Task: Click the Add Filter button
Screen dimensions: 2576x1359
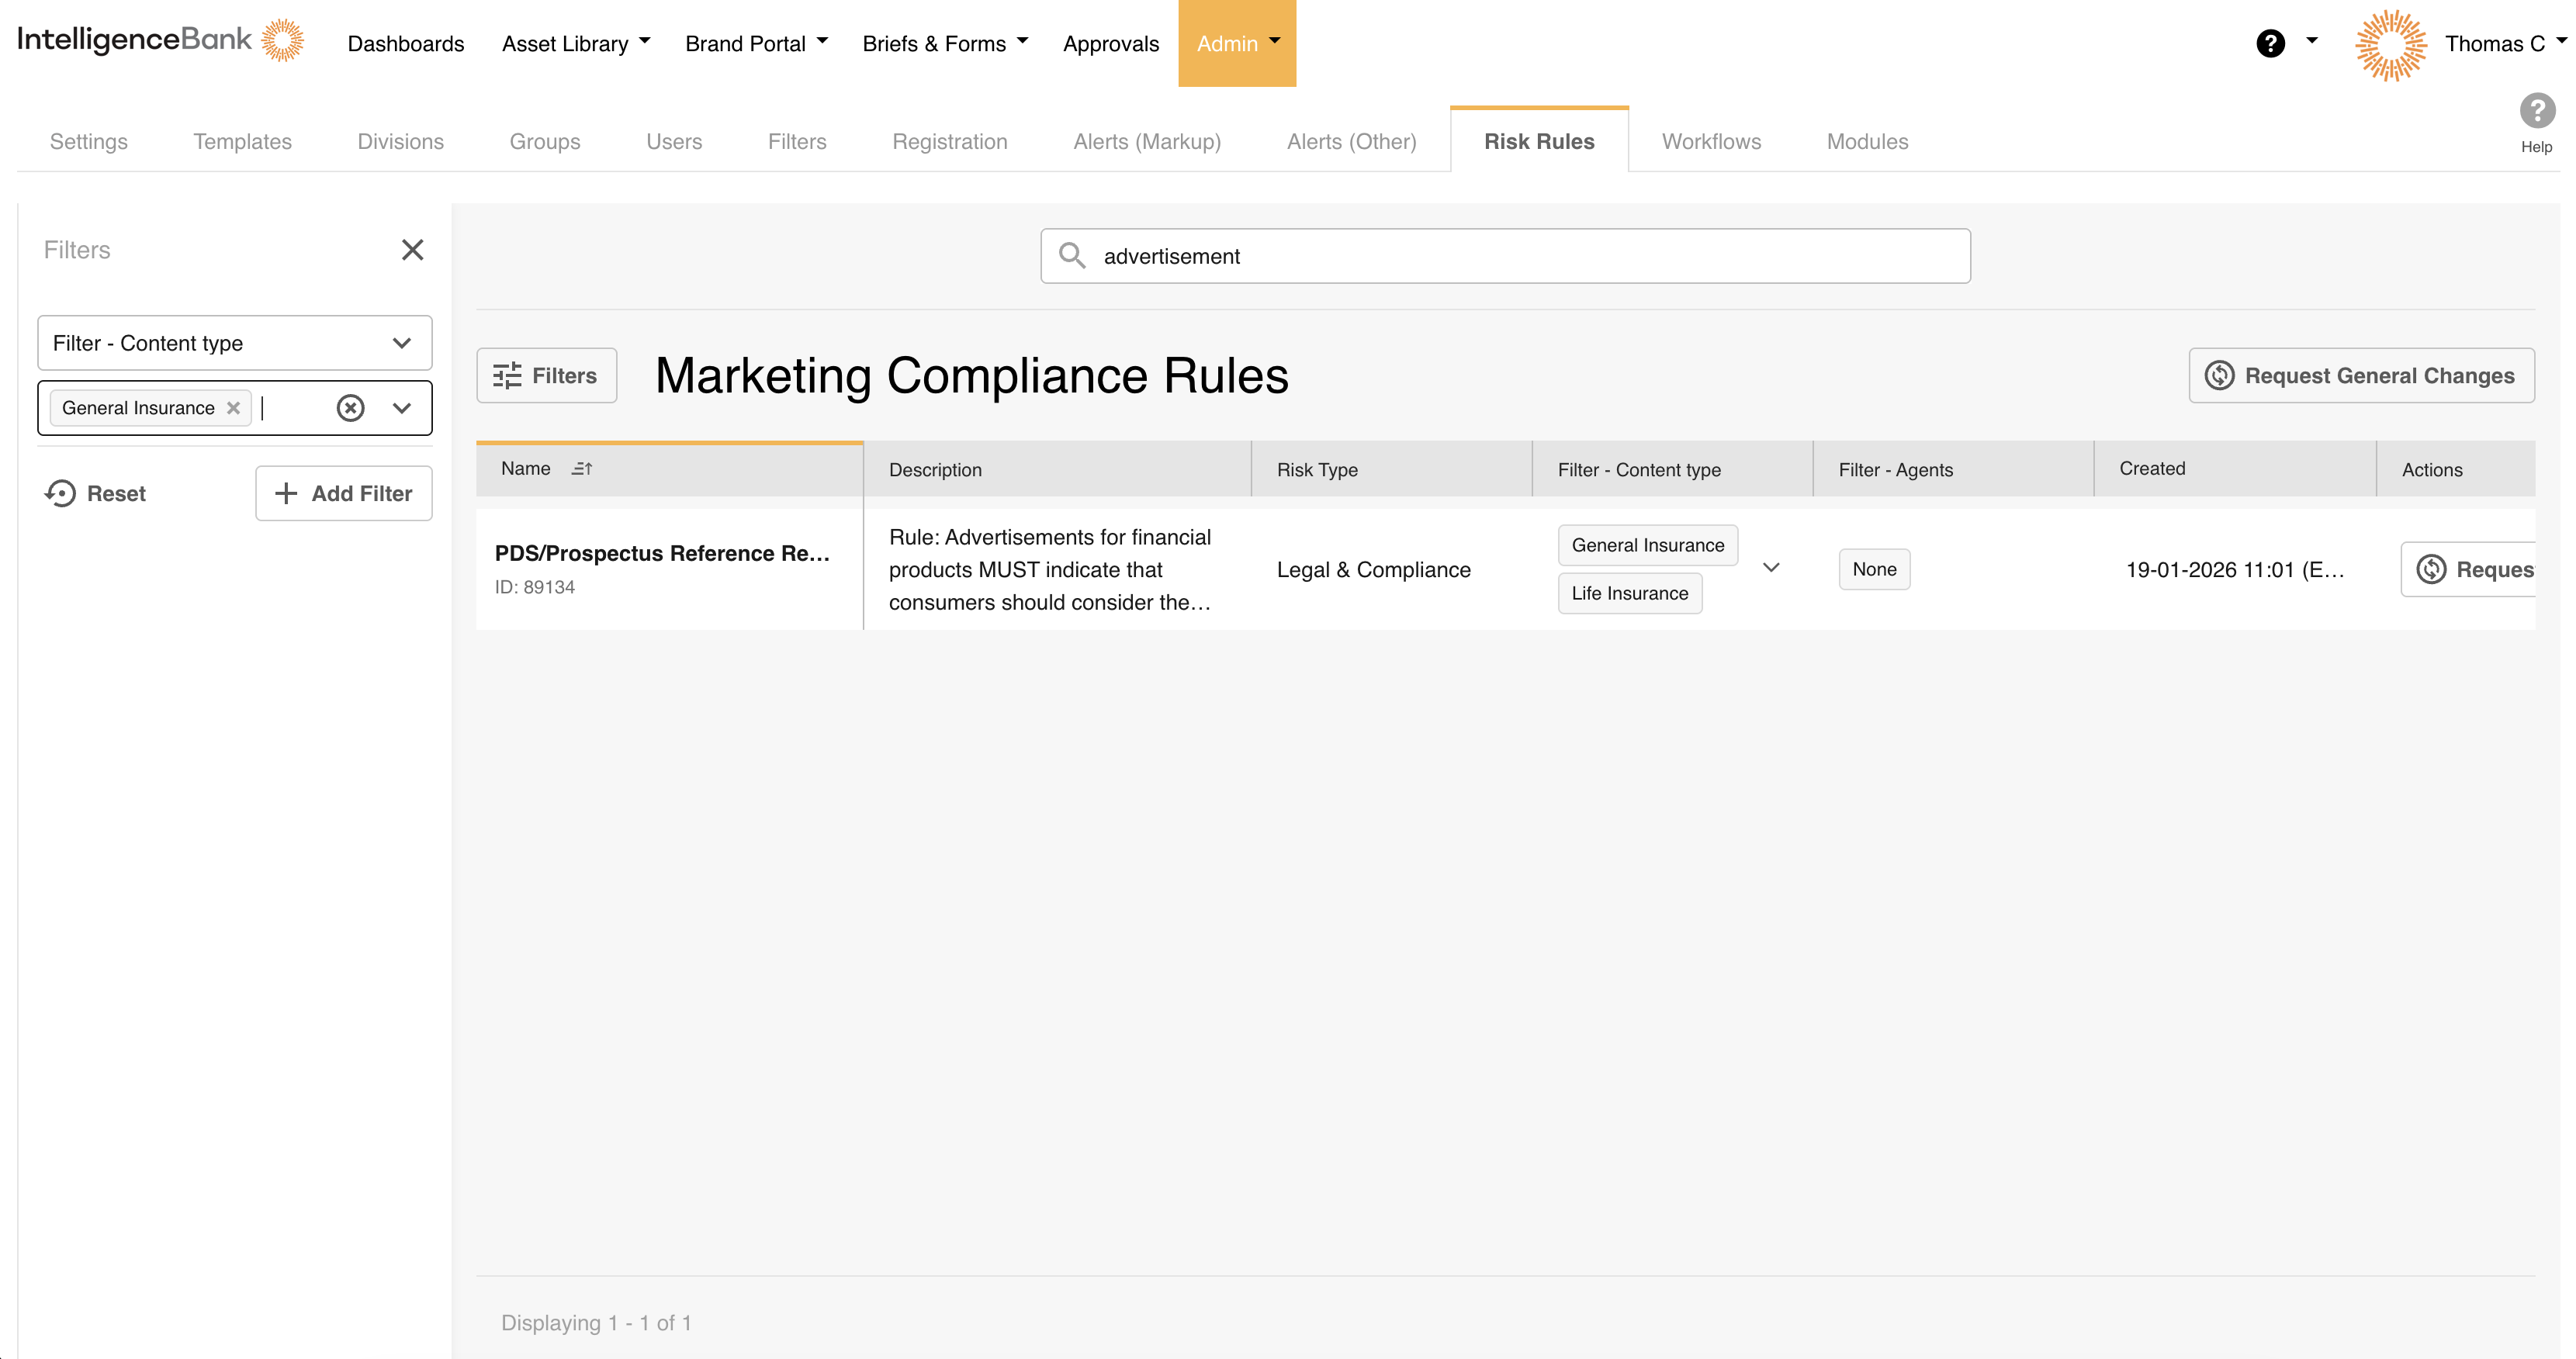Action: pos(343,493)
